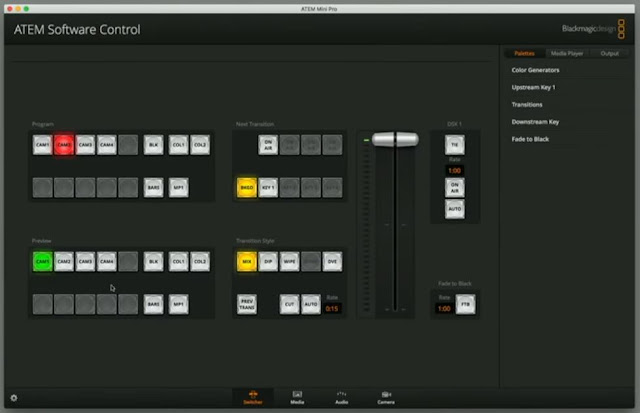Click the AUTO transition button
This screenshot has height=413, width=640.
[x=311, y=304]
